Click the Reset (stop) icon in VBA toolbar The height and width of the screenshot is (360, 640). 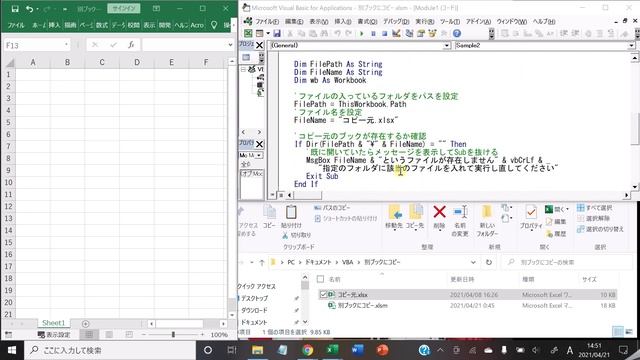pos(384,33)
